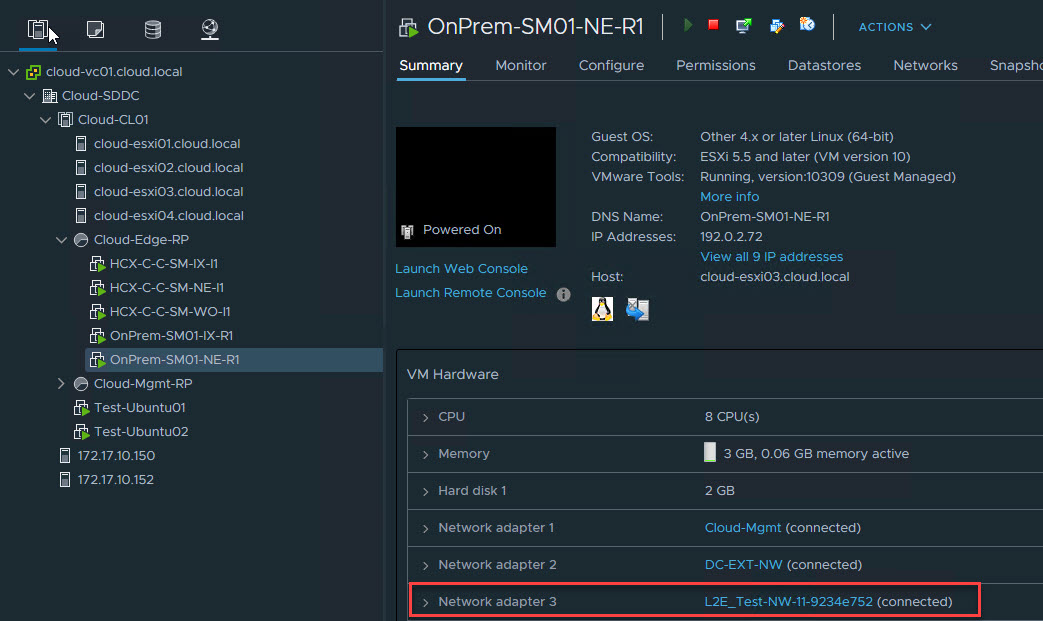Launch the console toolbar icon
Viewport: 1043px width, 621px height.
pos(744,26)
